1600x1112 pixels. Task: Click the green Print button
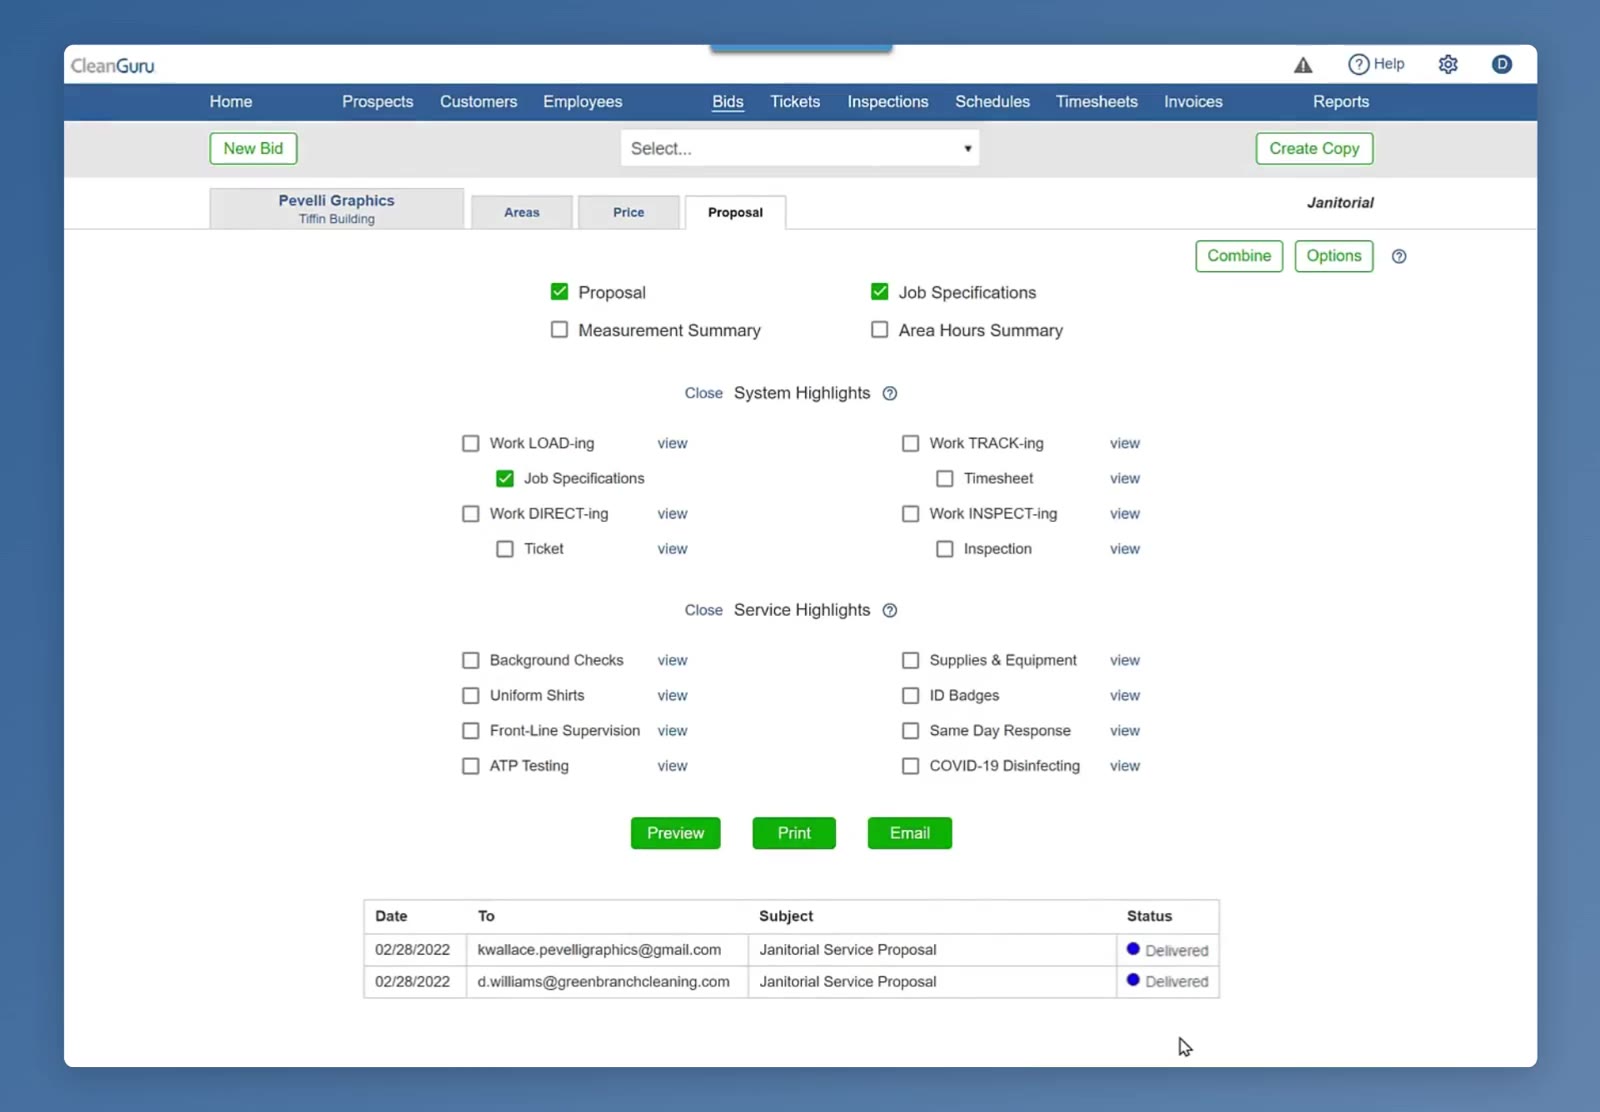tap(794, 833)
